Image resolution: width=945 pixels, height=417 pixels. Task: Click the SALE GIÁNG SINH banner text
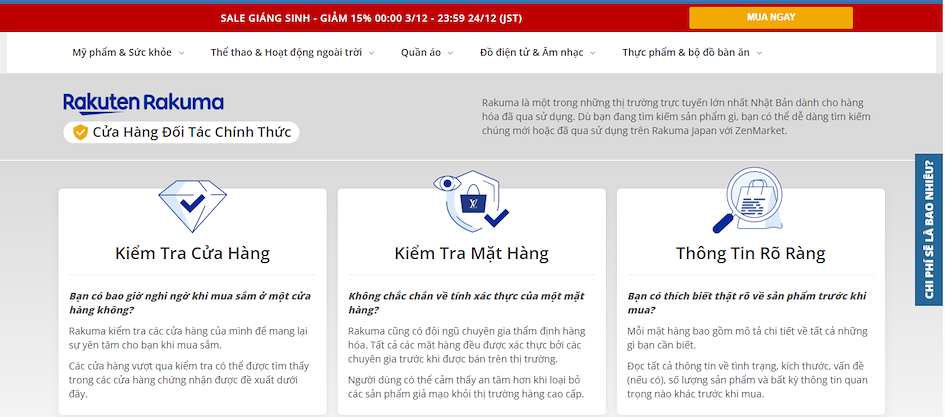[371, 18]
